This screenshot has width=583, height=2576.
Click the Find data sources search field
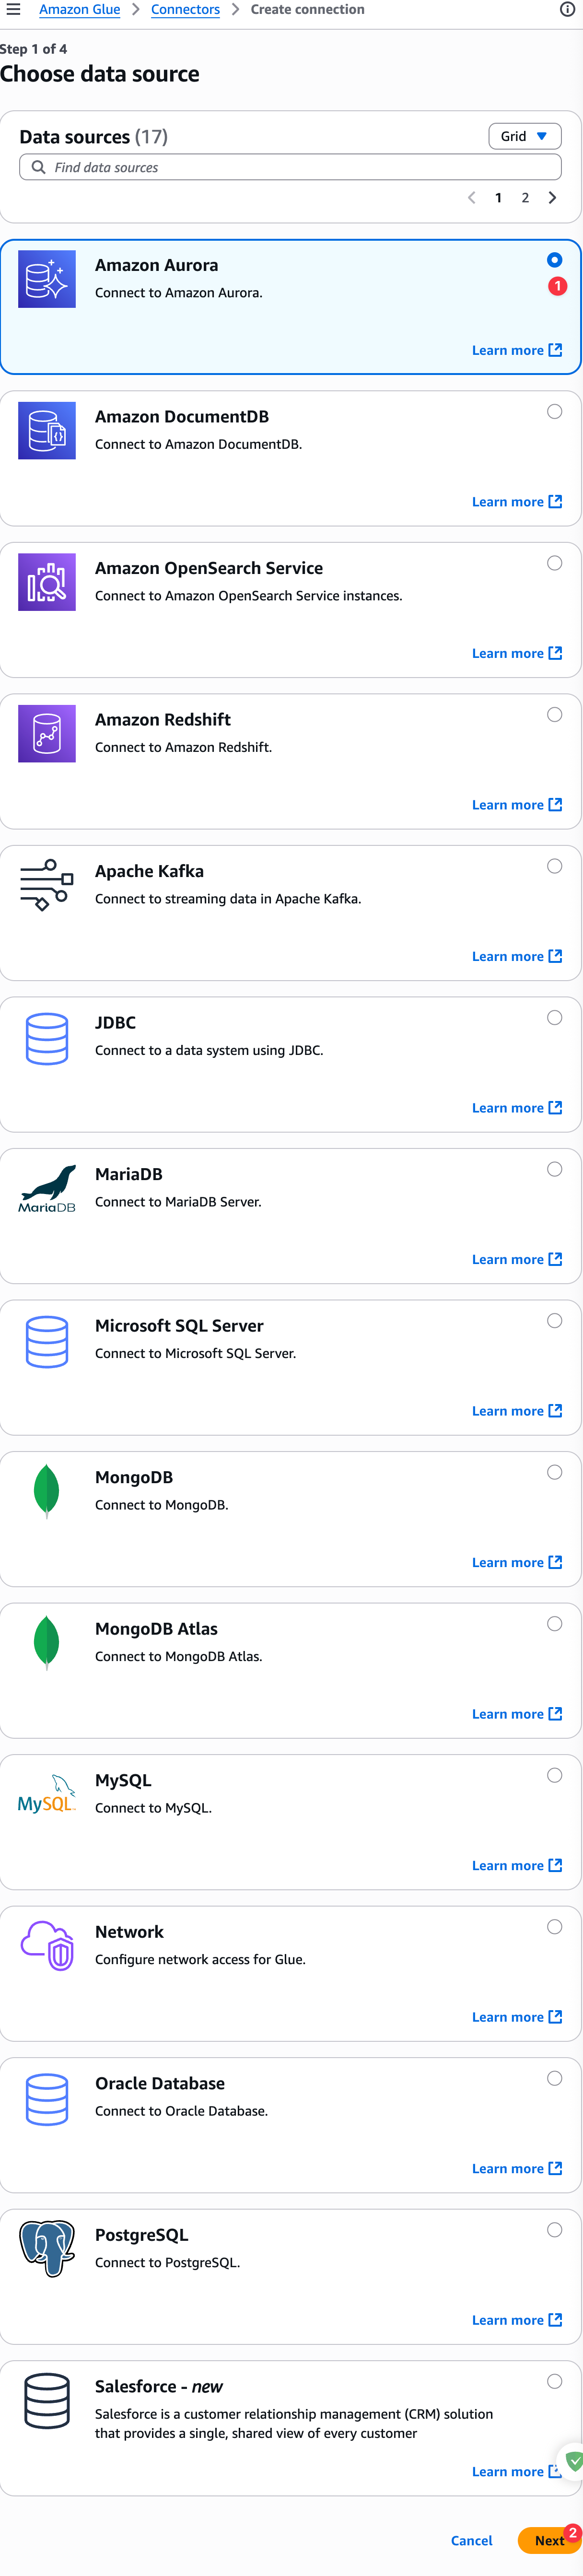click(x=290, y=167)
